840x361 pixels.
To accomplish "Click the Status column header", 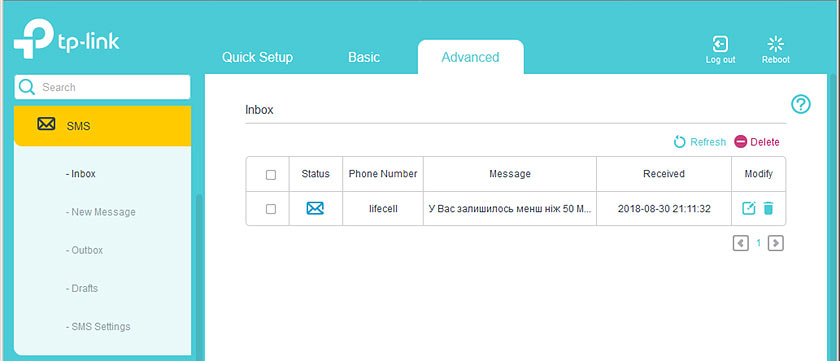I will click(x=316, y=174).
